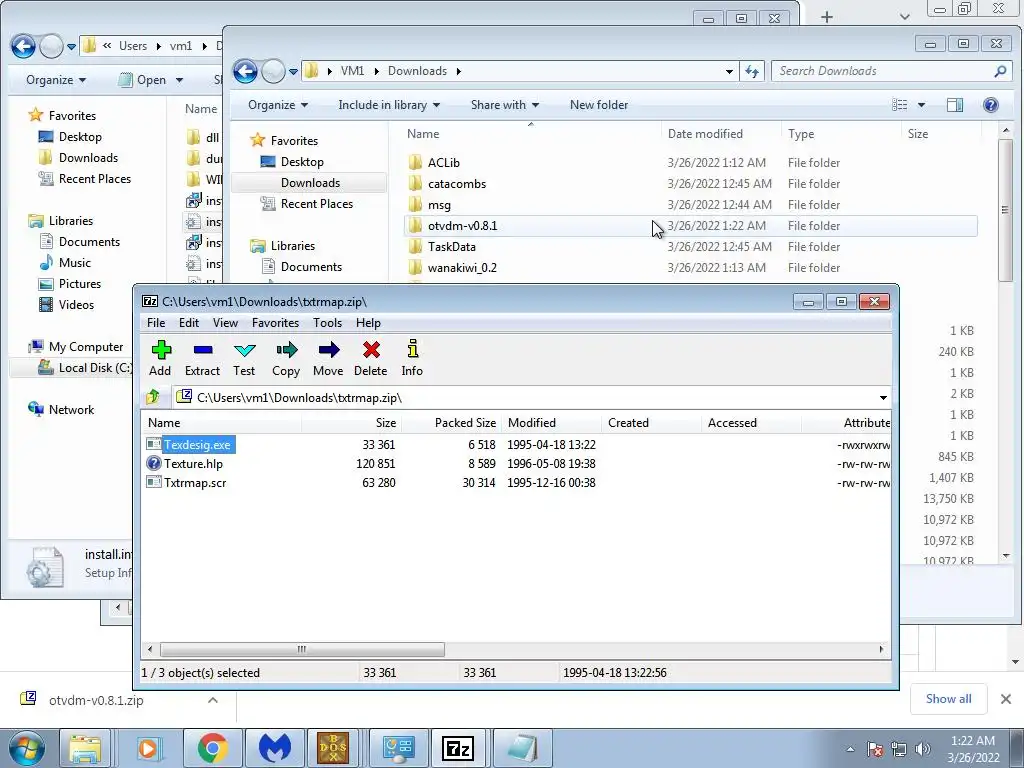Run Test on the archive
Image resolution: width=1024 pixels, height=768 pixels.
244,358
